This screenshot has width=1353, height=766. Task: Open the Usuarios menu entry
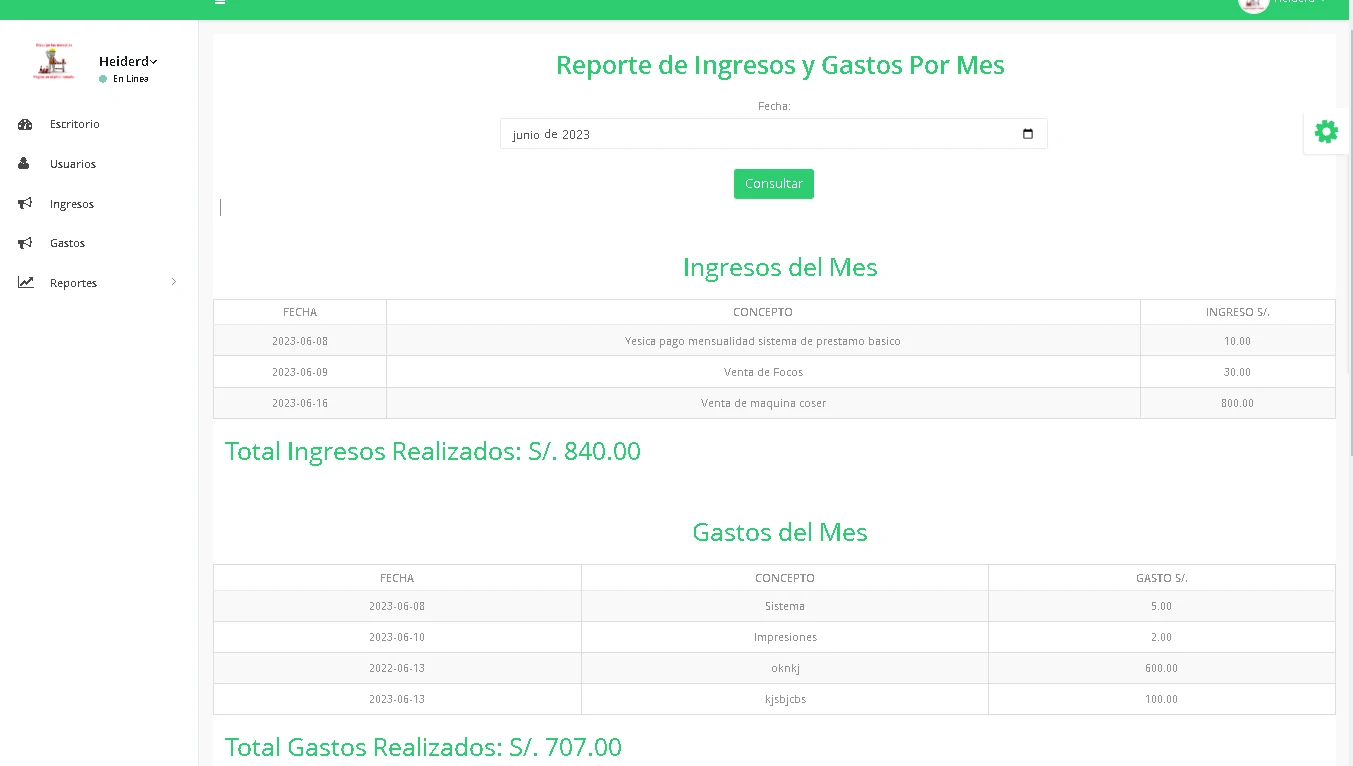click(x=73, y=164)
